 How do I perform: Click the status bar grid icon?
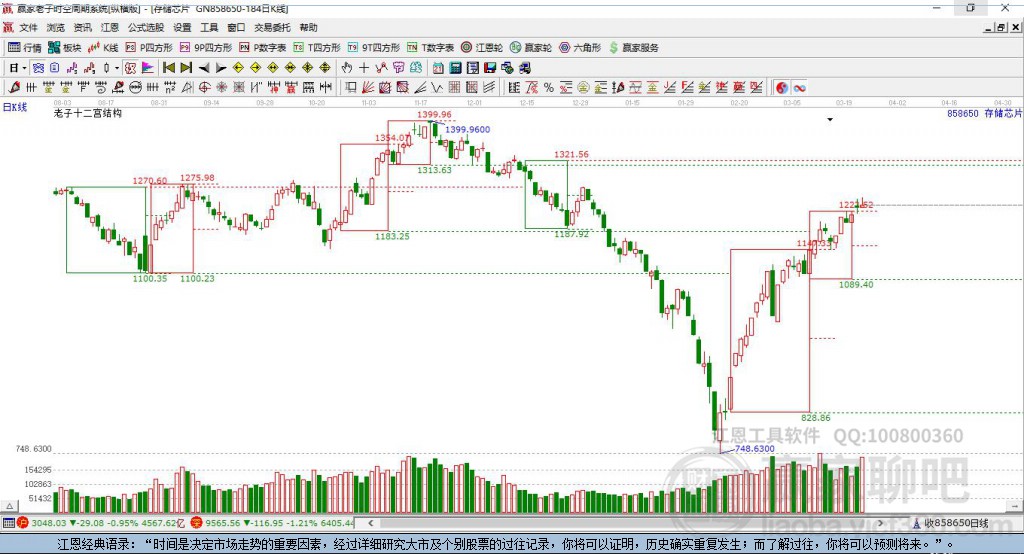(x=8, y=523)
